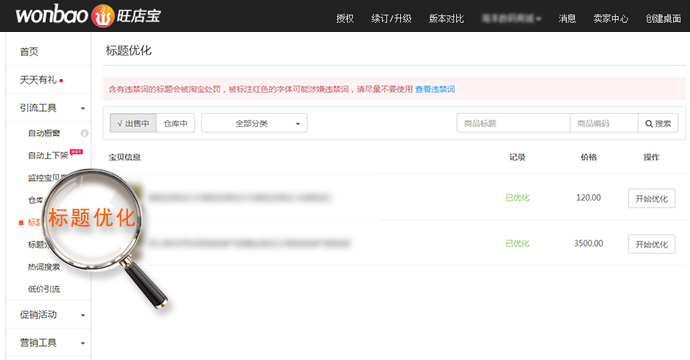
Task: Click 开始优化 for the 3500.00 item
Action: tap(651, 244)
